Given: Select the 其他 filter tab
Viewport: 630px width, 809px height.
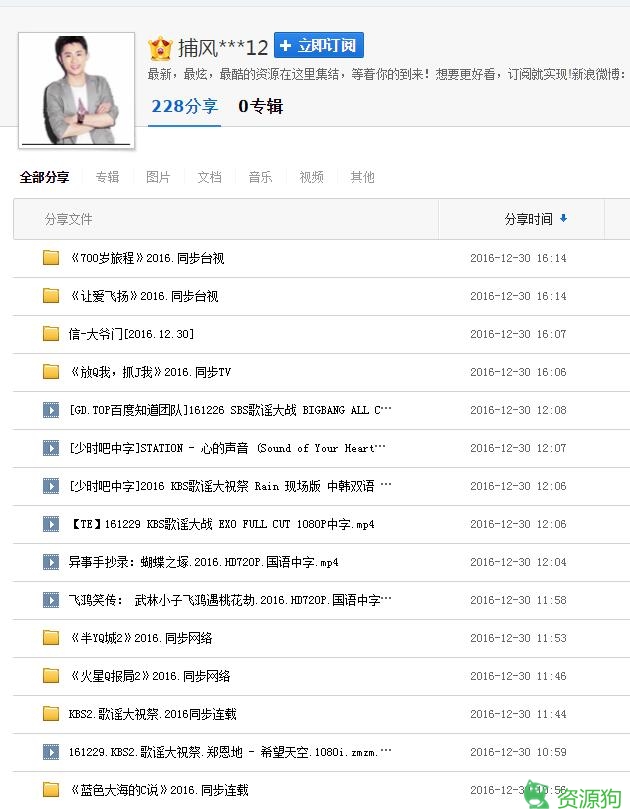Looking at the screenshot, I should (362, 177).
